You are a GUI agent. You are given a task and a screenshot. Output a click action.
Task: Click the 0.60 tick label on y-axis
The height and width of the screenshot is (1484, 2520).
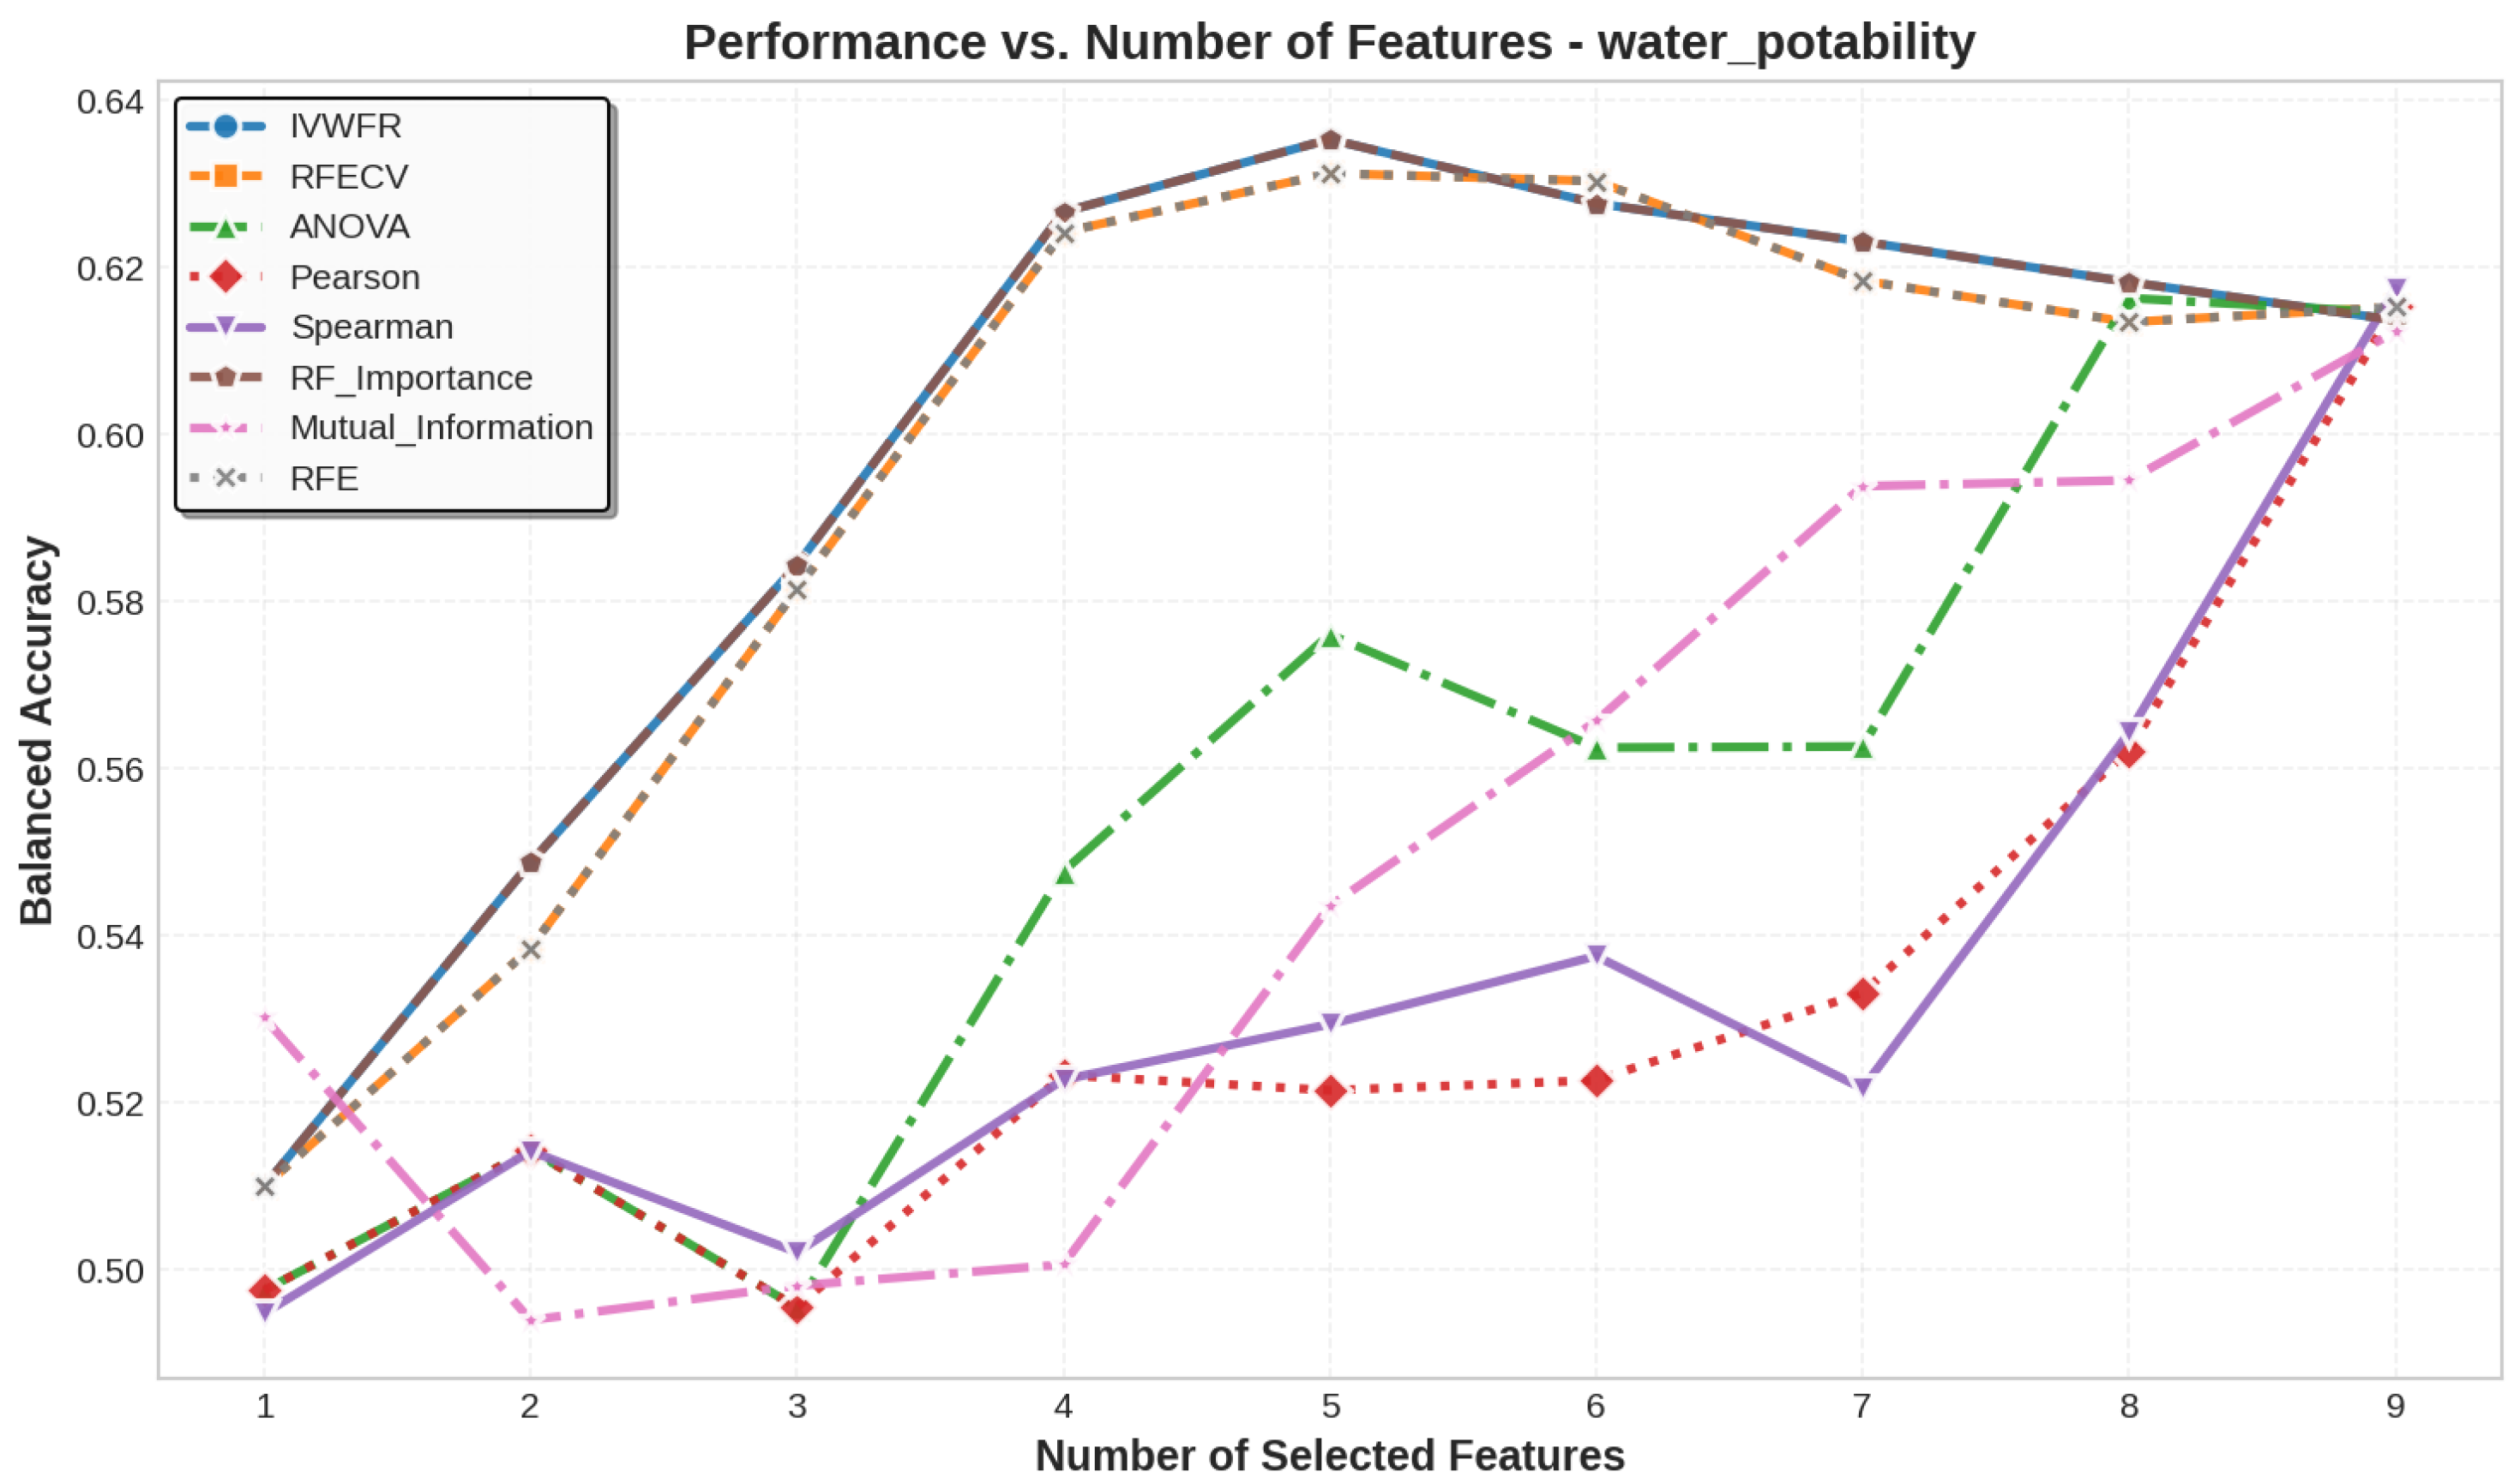[x=110, y=436]
